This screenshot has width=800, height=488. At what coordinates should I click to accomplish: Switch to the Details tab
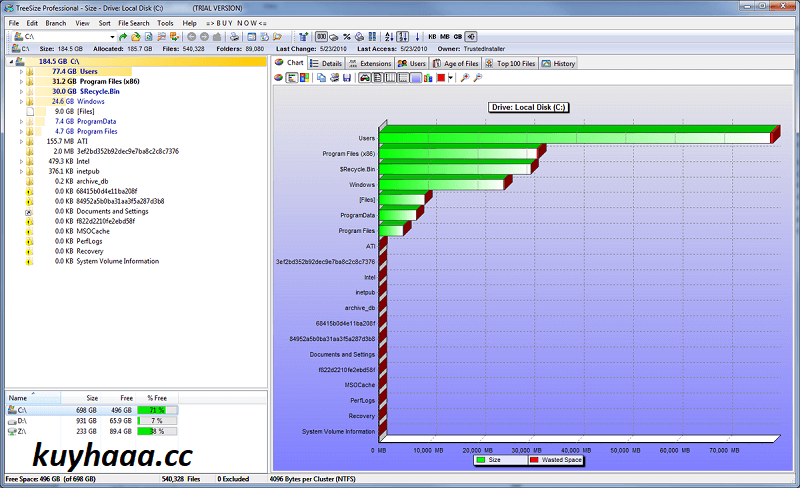(x=326, y=63)
